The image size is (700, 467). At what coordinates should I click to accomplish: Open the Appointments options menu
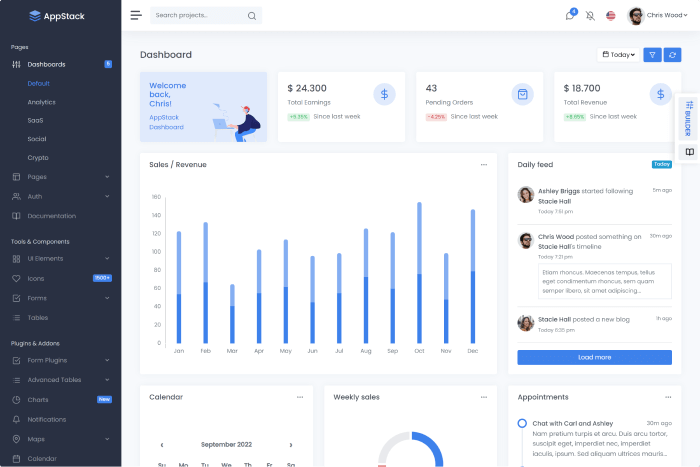coord(668,397)
